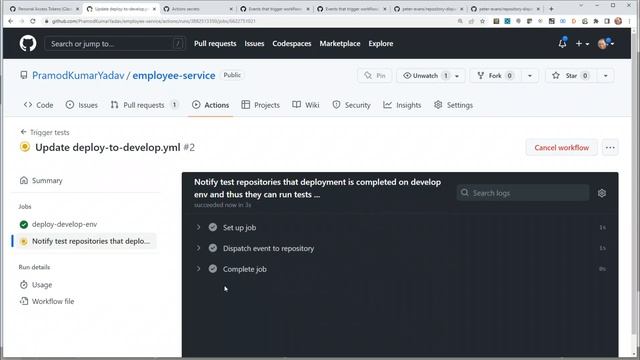Expand the Complete job step

(x=198, y=269)
